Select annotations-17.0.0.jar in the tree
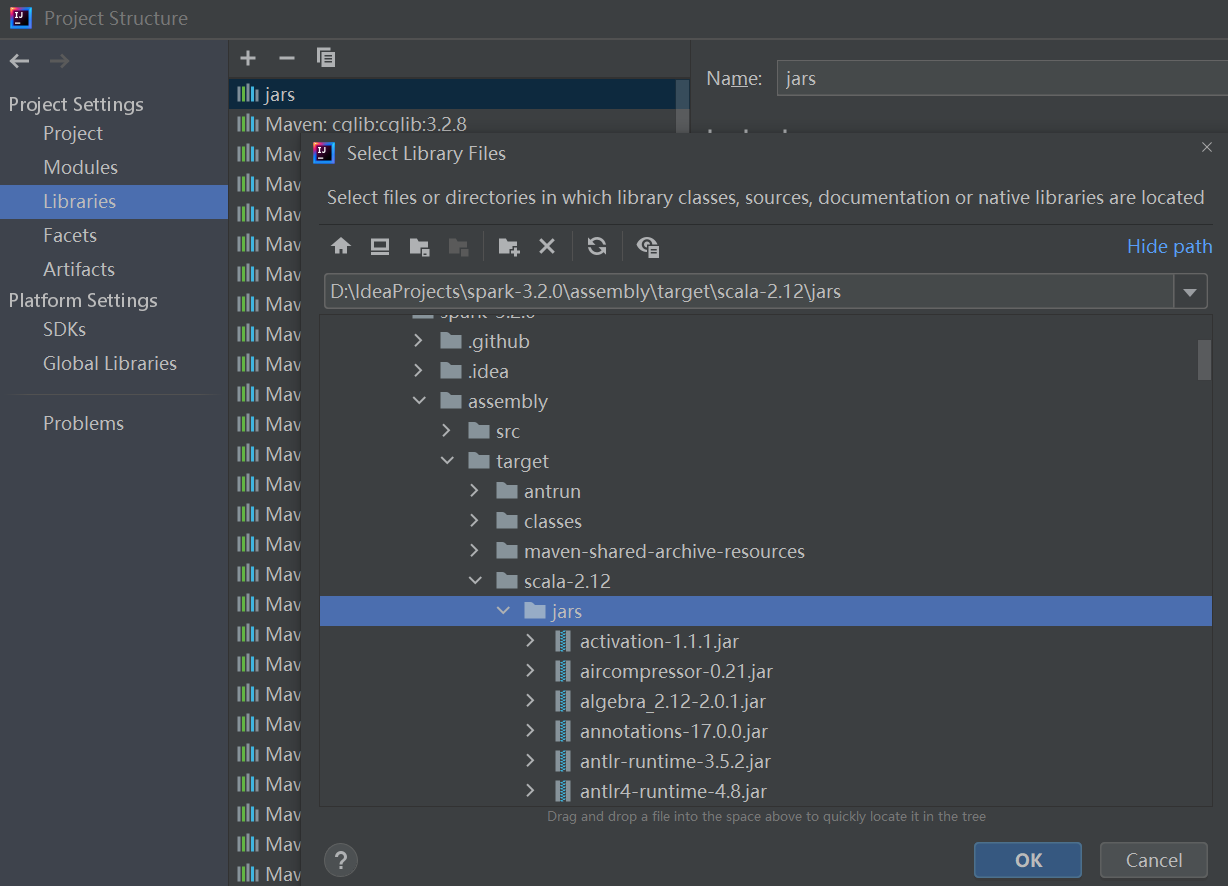1228x886 pixels. point(674,731)
